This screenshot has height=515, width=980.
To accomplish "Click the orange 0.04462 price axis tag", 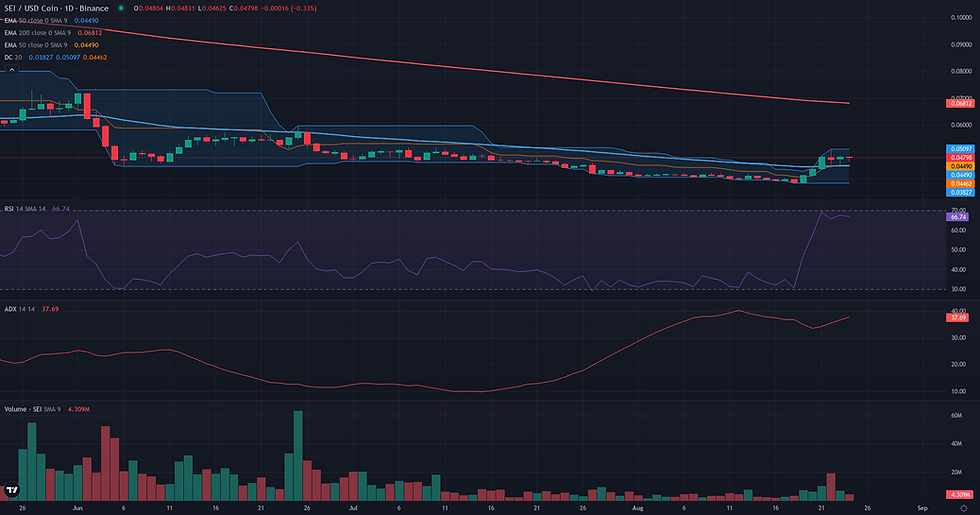I will (960, 184).
